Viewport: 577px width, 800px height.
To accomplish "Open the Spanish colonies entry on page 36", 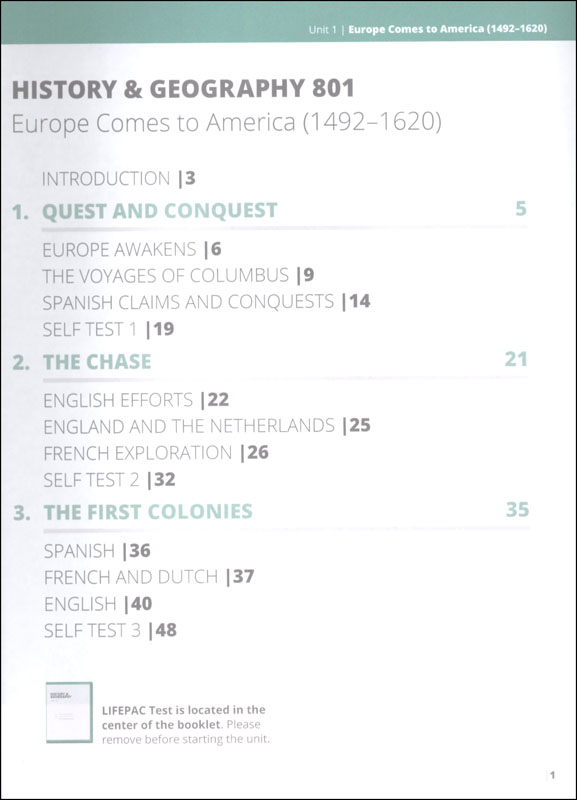I will point(97,551).
